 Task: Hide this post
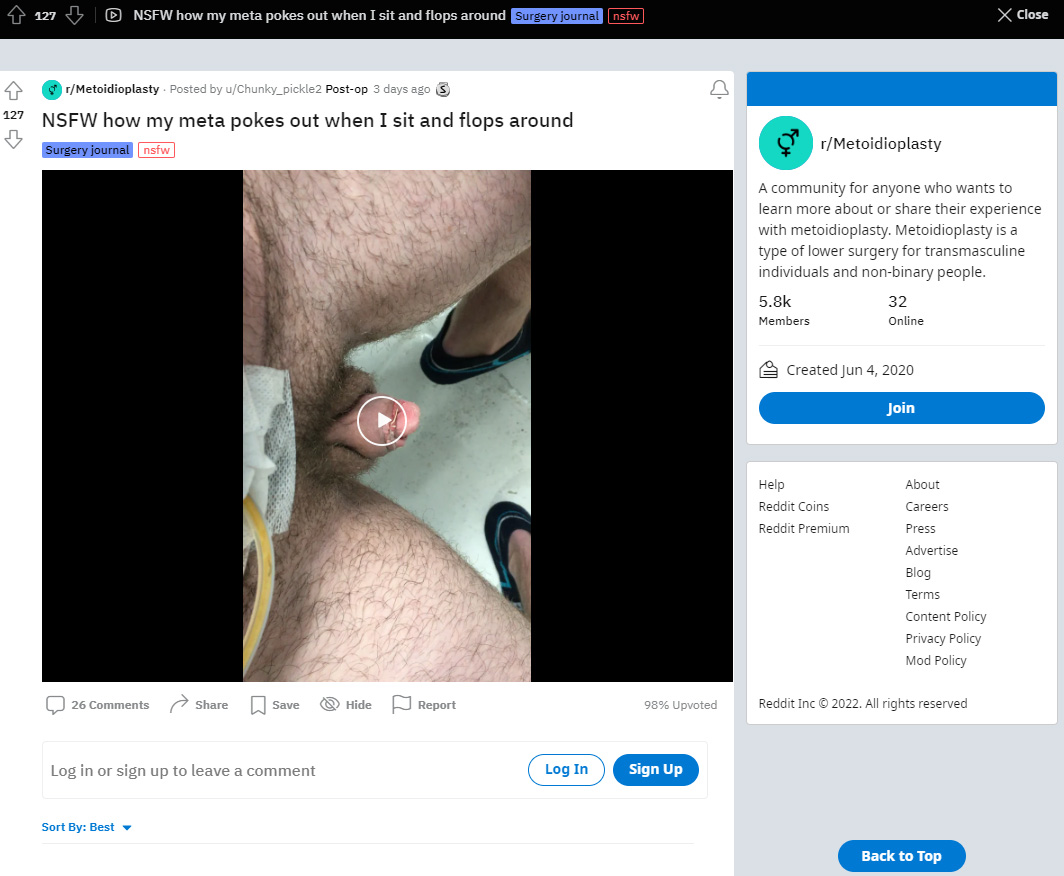click(346, 705)
